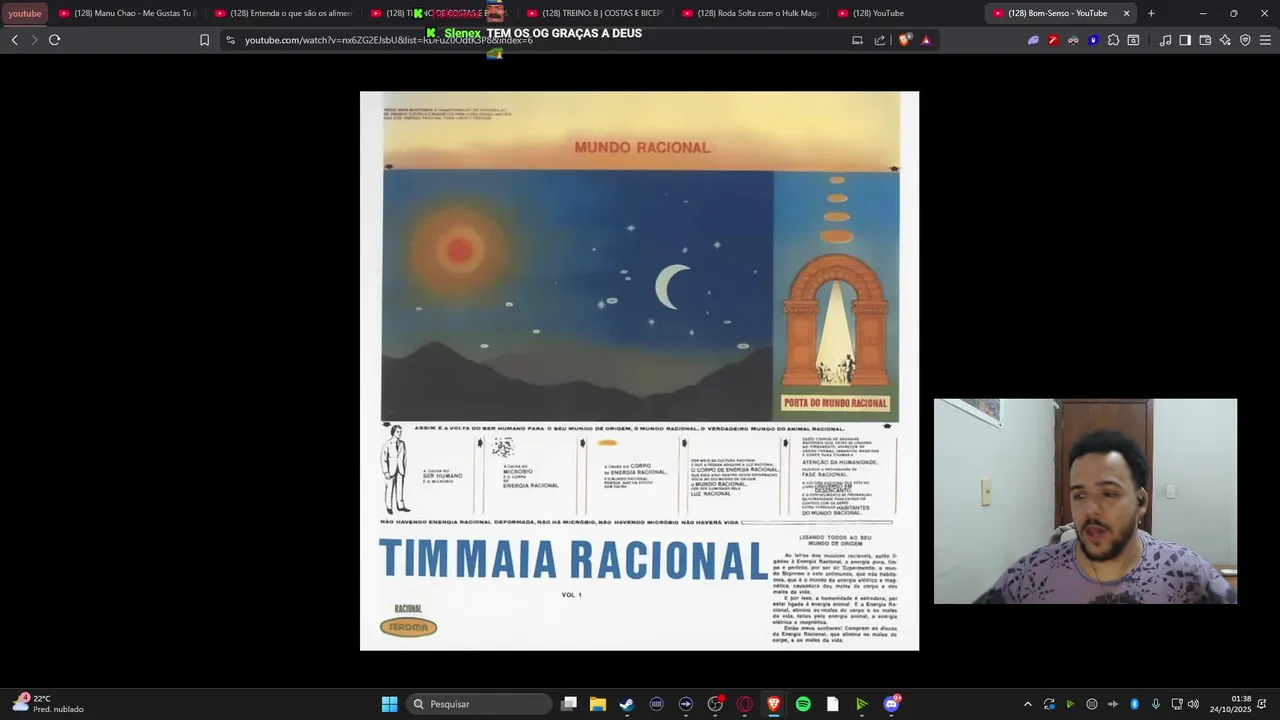Image resolution: width=1280 pixels, height=720 pixels.
Task: Open the volume speaker tray icon
Action: point(1193,704)
